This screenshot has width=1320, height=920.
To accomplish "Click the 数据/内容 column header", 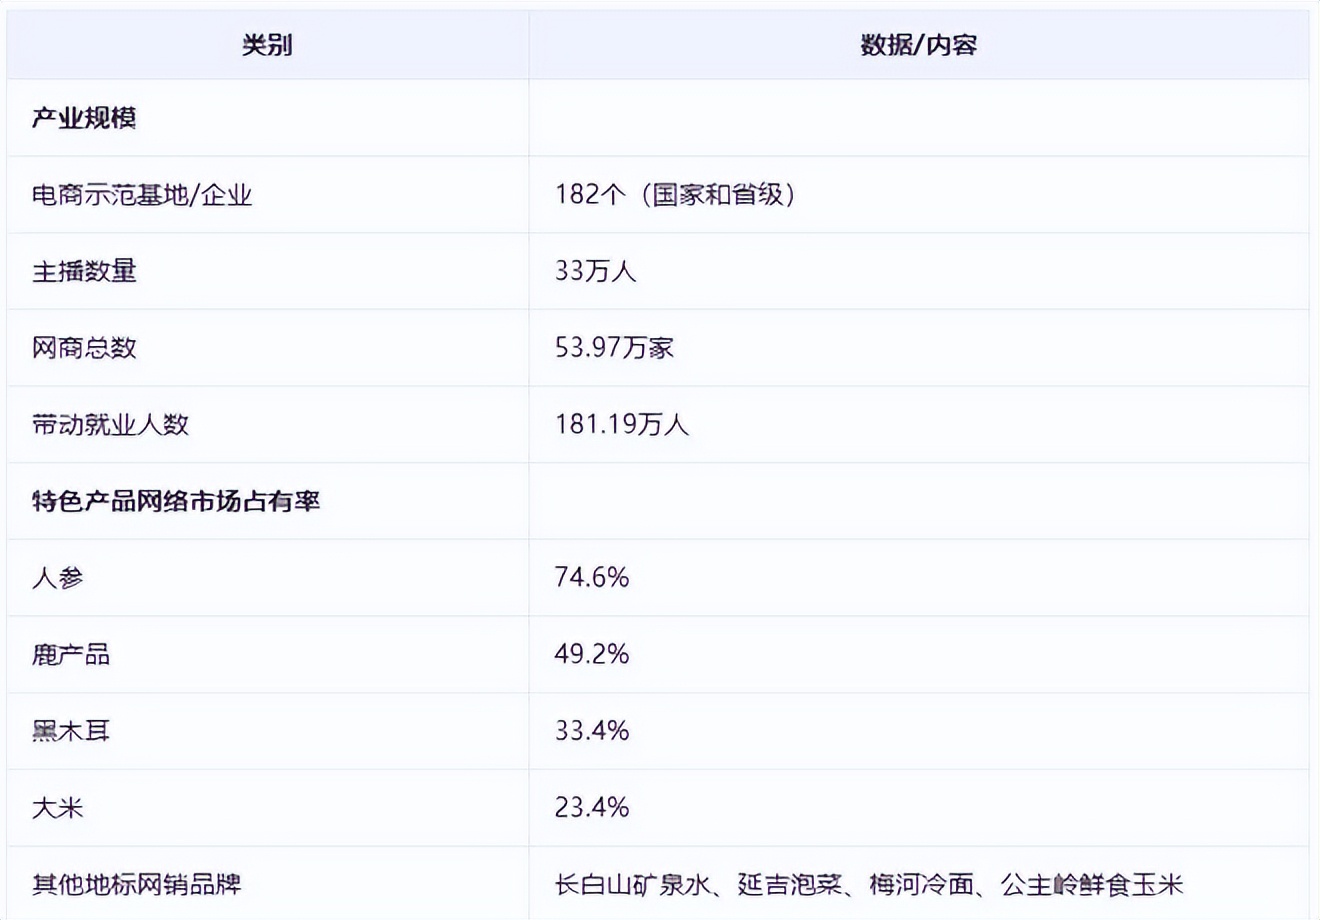I will pos(918,45).
